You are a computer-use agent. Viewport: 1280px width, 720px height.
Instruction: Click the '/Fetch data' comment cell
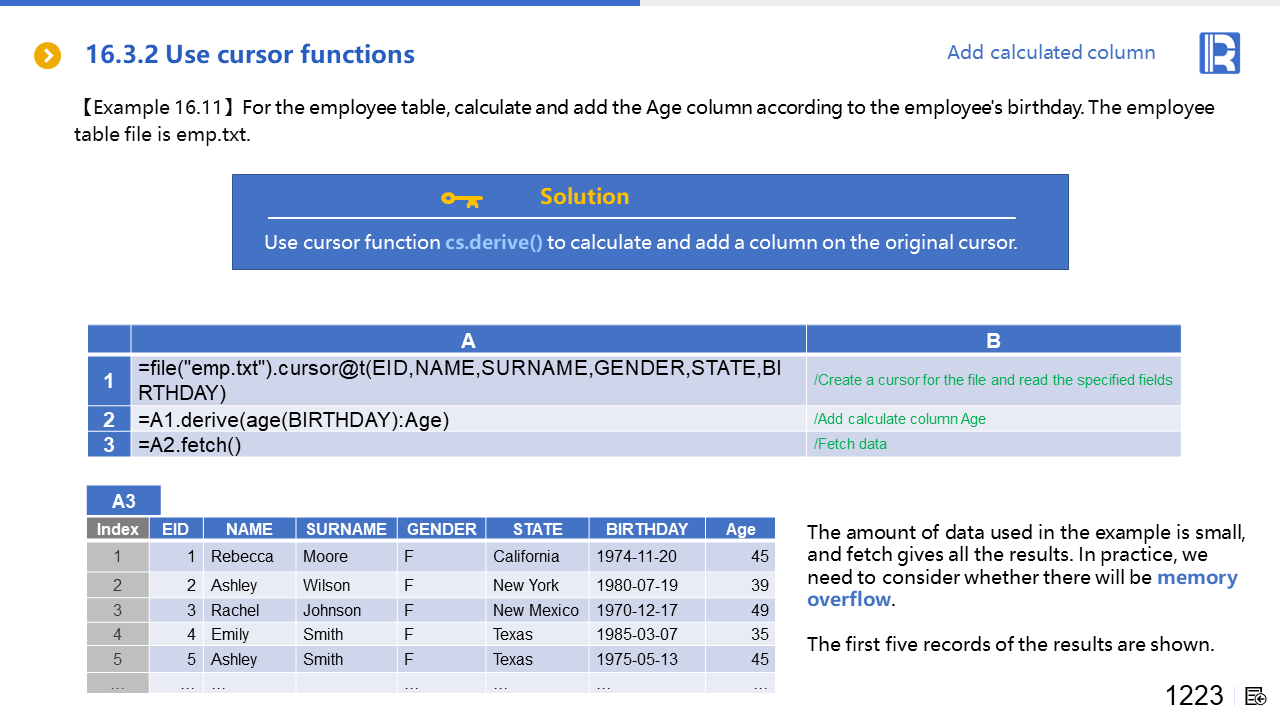coord(992,444)
